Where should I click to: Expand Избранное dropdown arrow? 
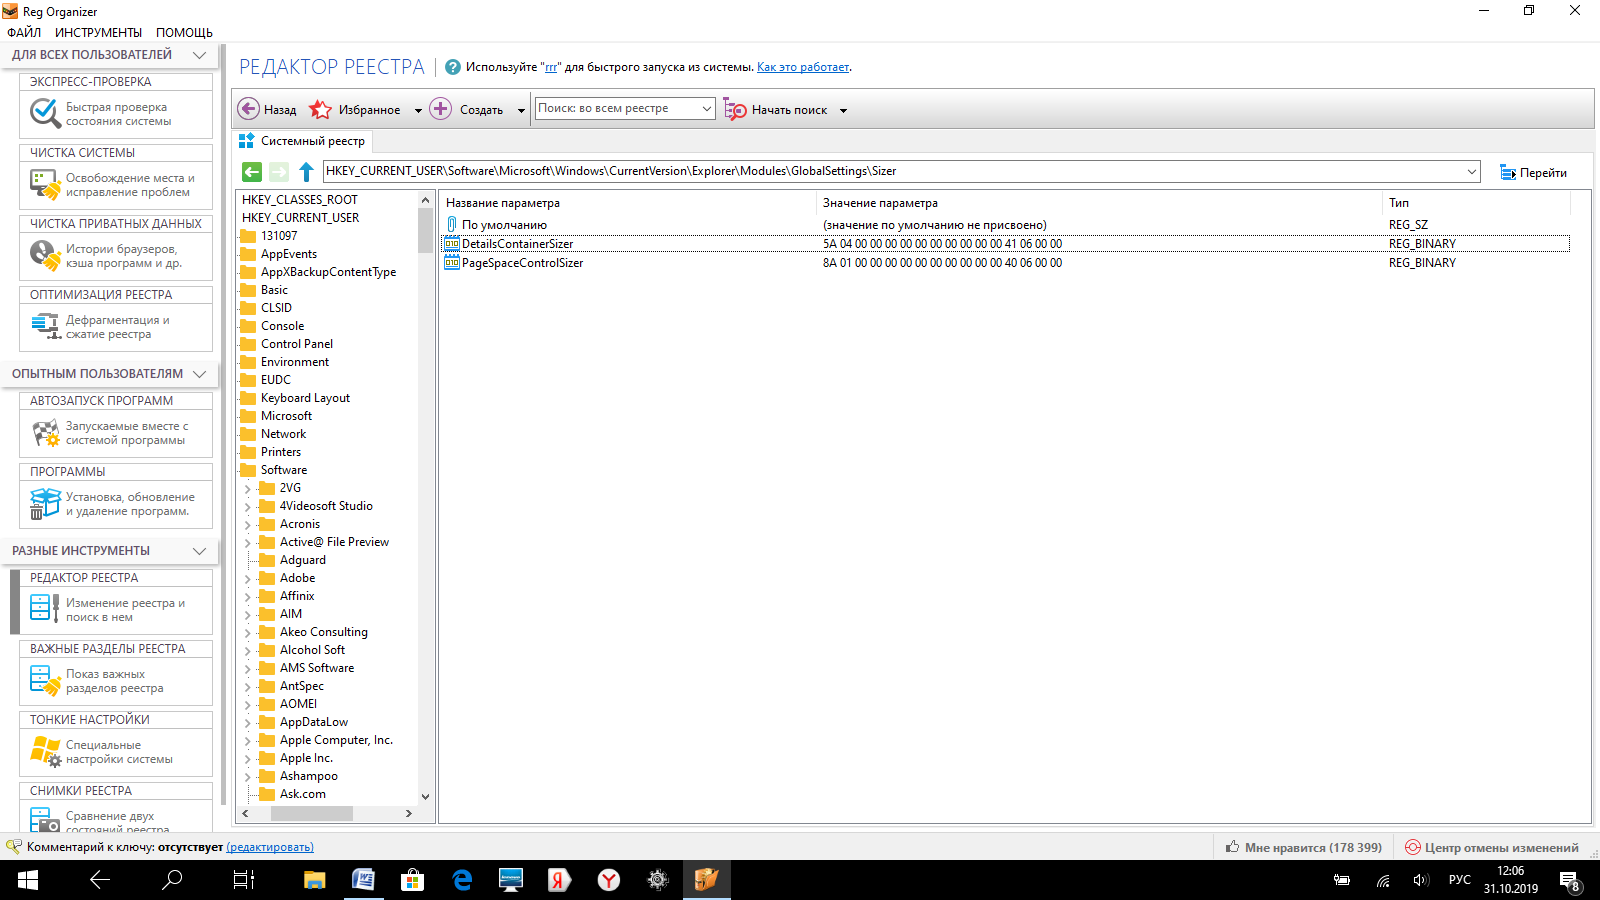click(418, 111)
